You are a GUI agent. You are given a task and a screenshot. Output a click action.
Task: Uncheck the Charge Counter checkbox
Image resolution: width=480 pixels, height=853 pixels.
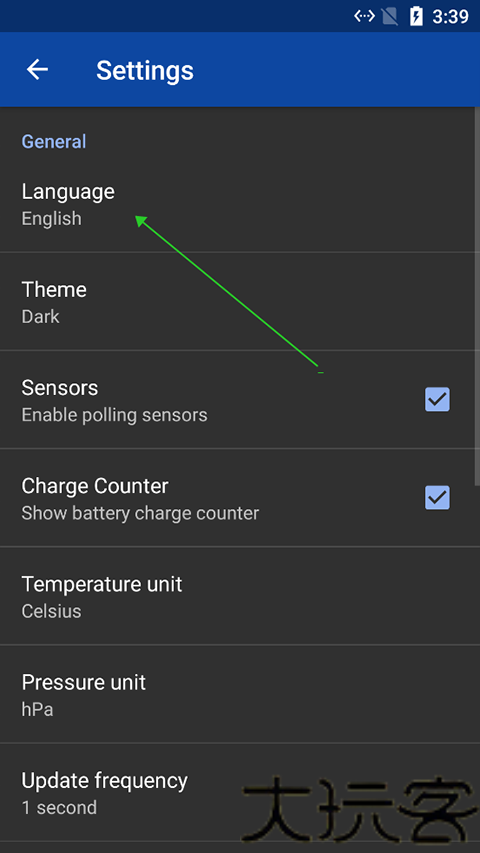click(437, 497)
